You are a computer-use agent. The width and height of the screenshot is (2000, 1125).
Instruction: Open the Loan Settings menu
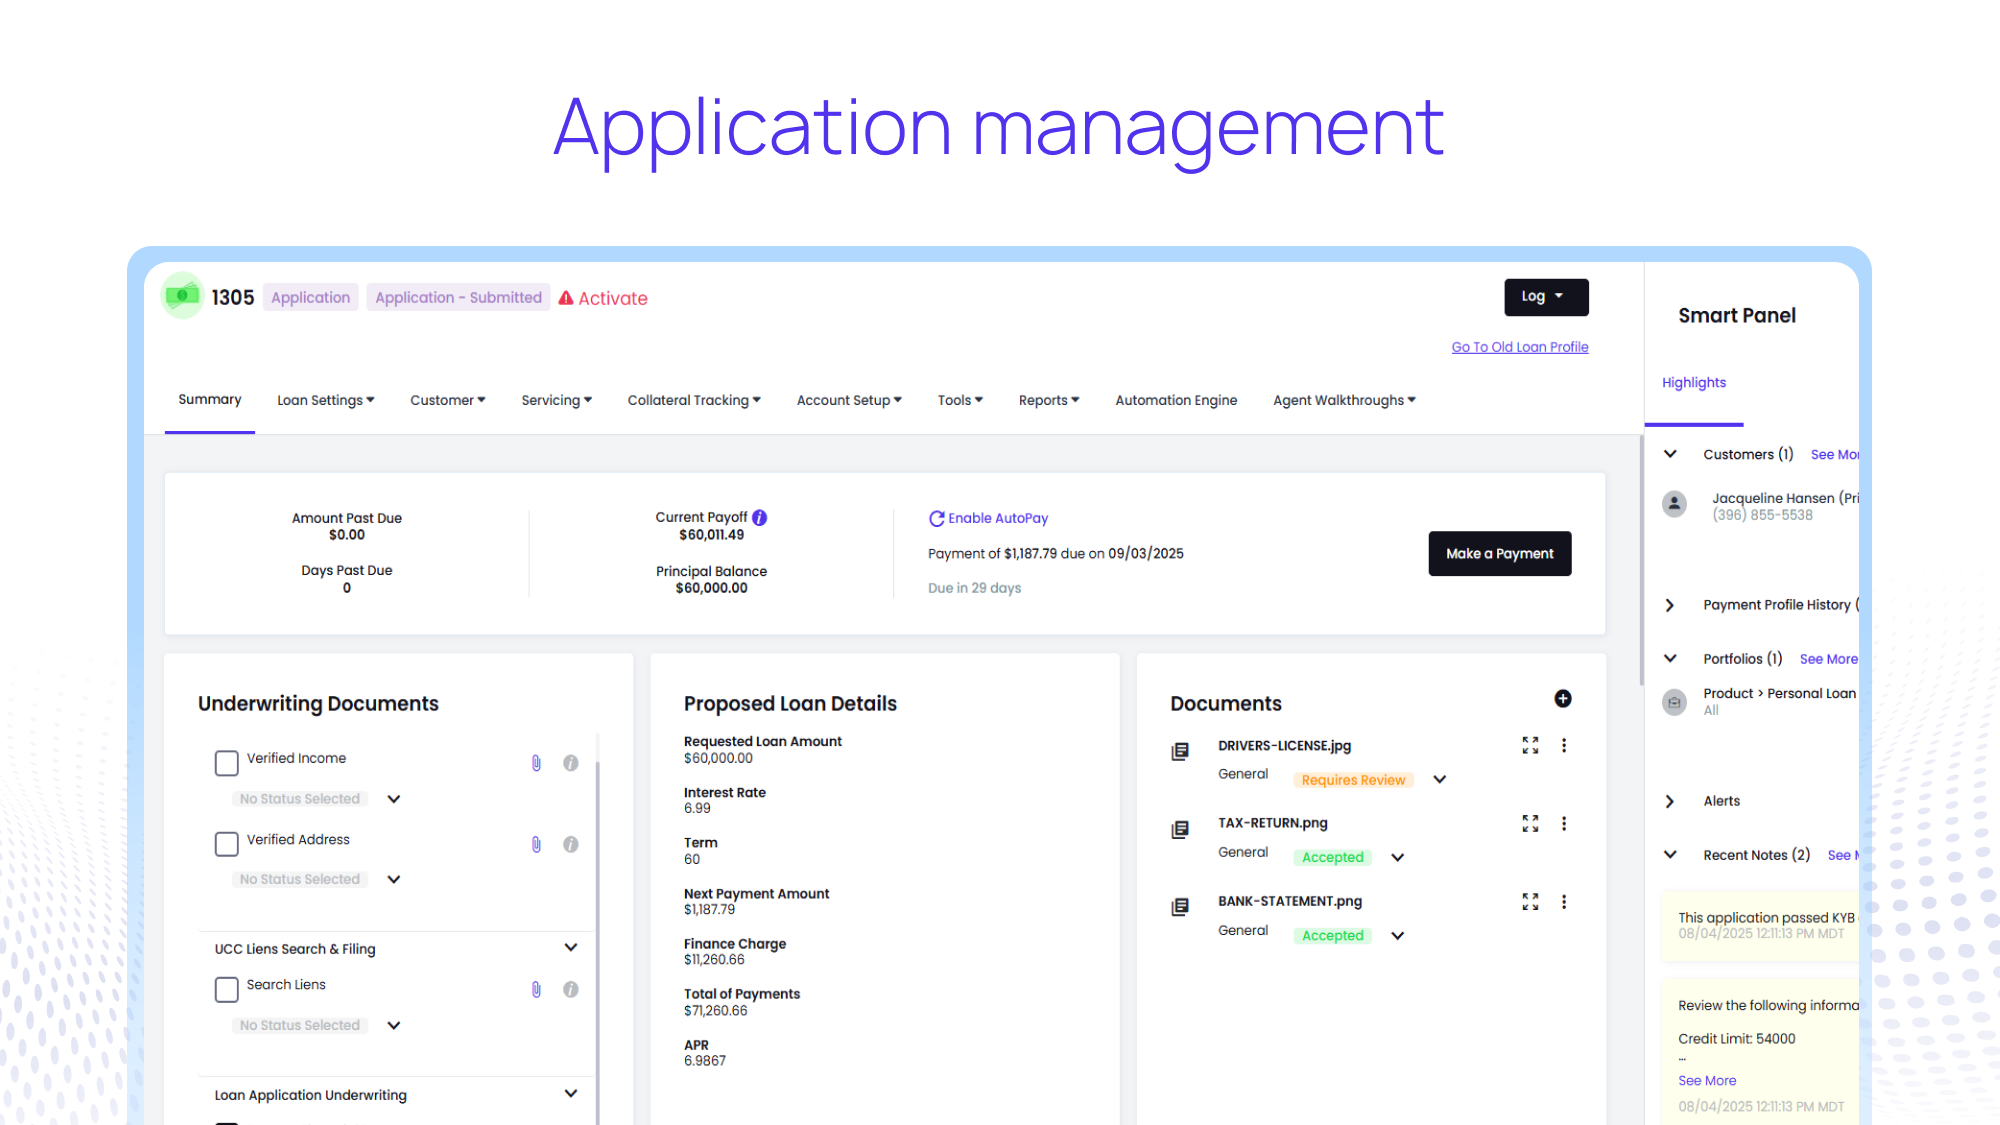(325, 400)
